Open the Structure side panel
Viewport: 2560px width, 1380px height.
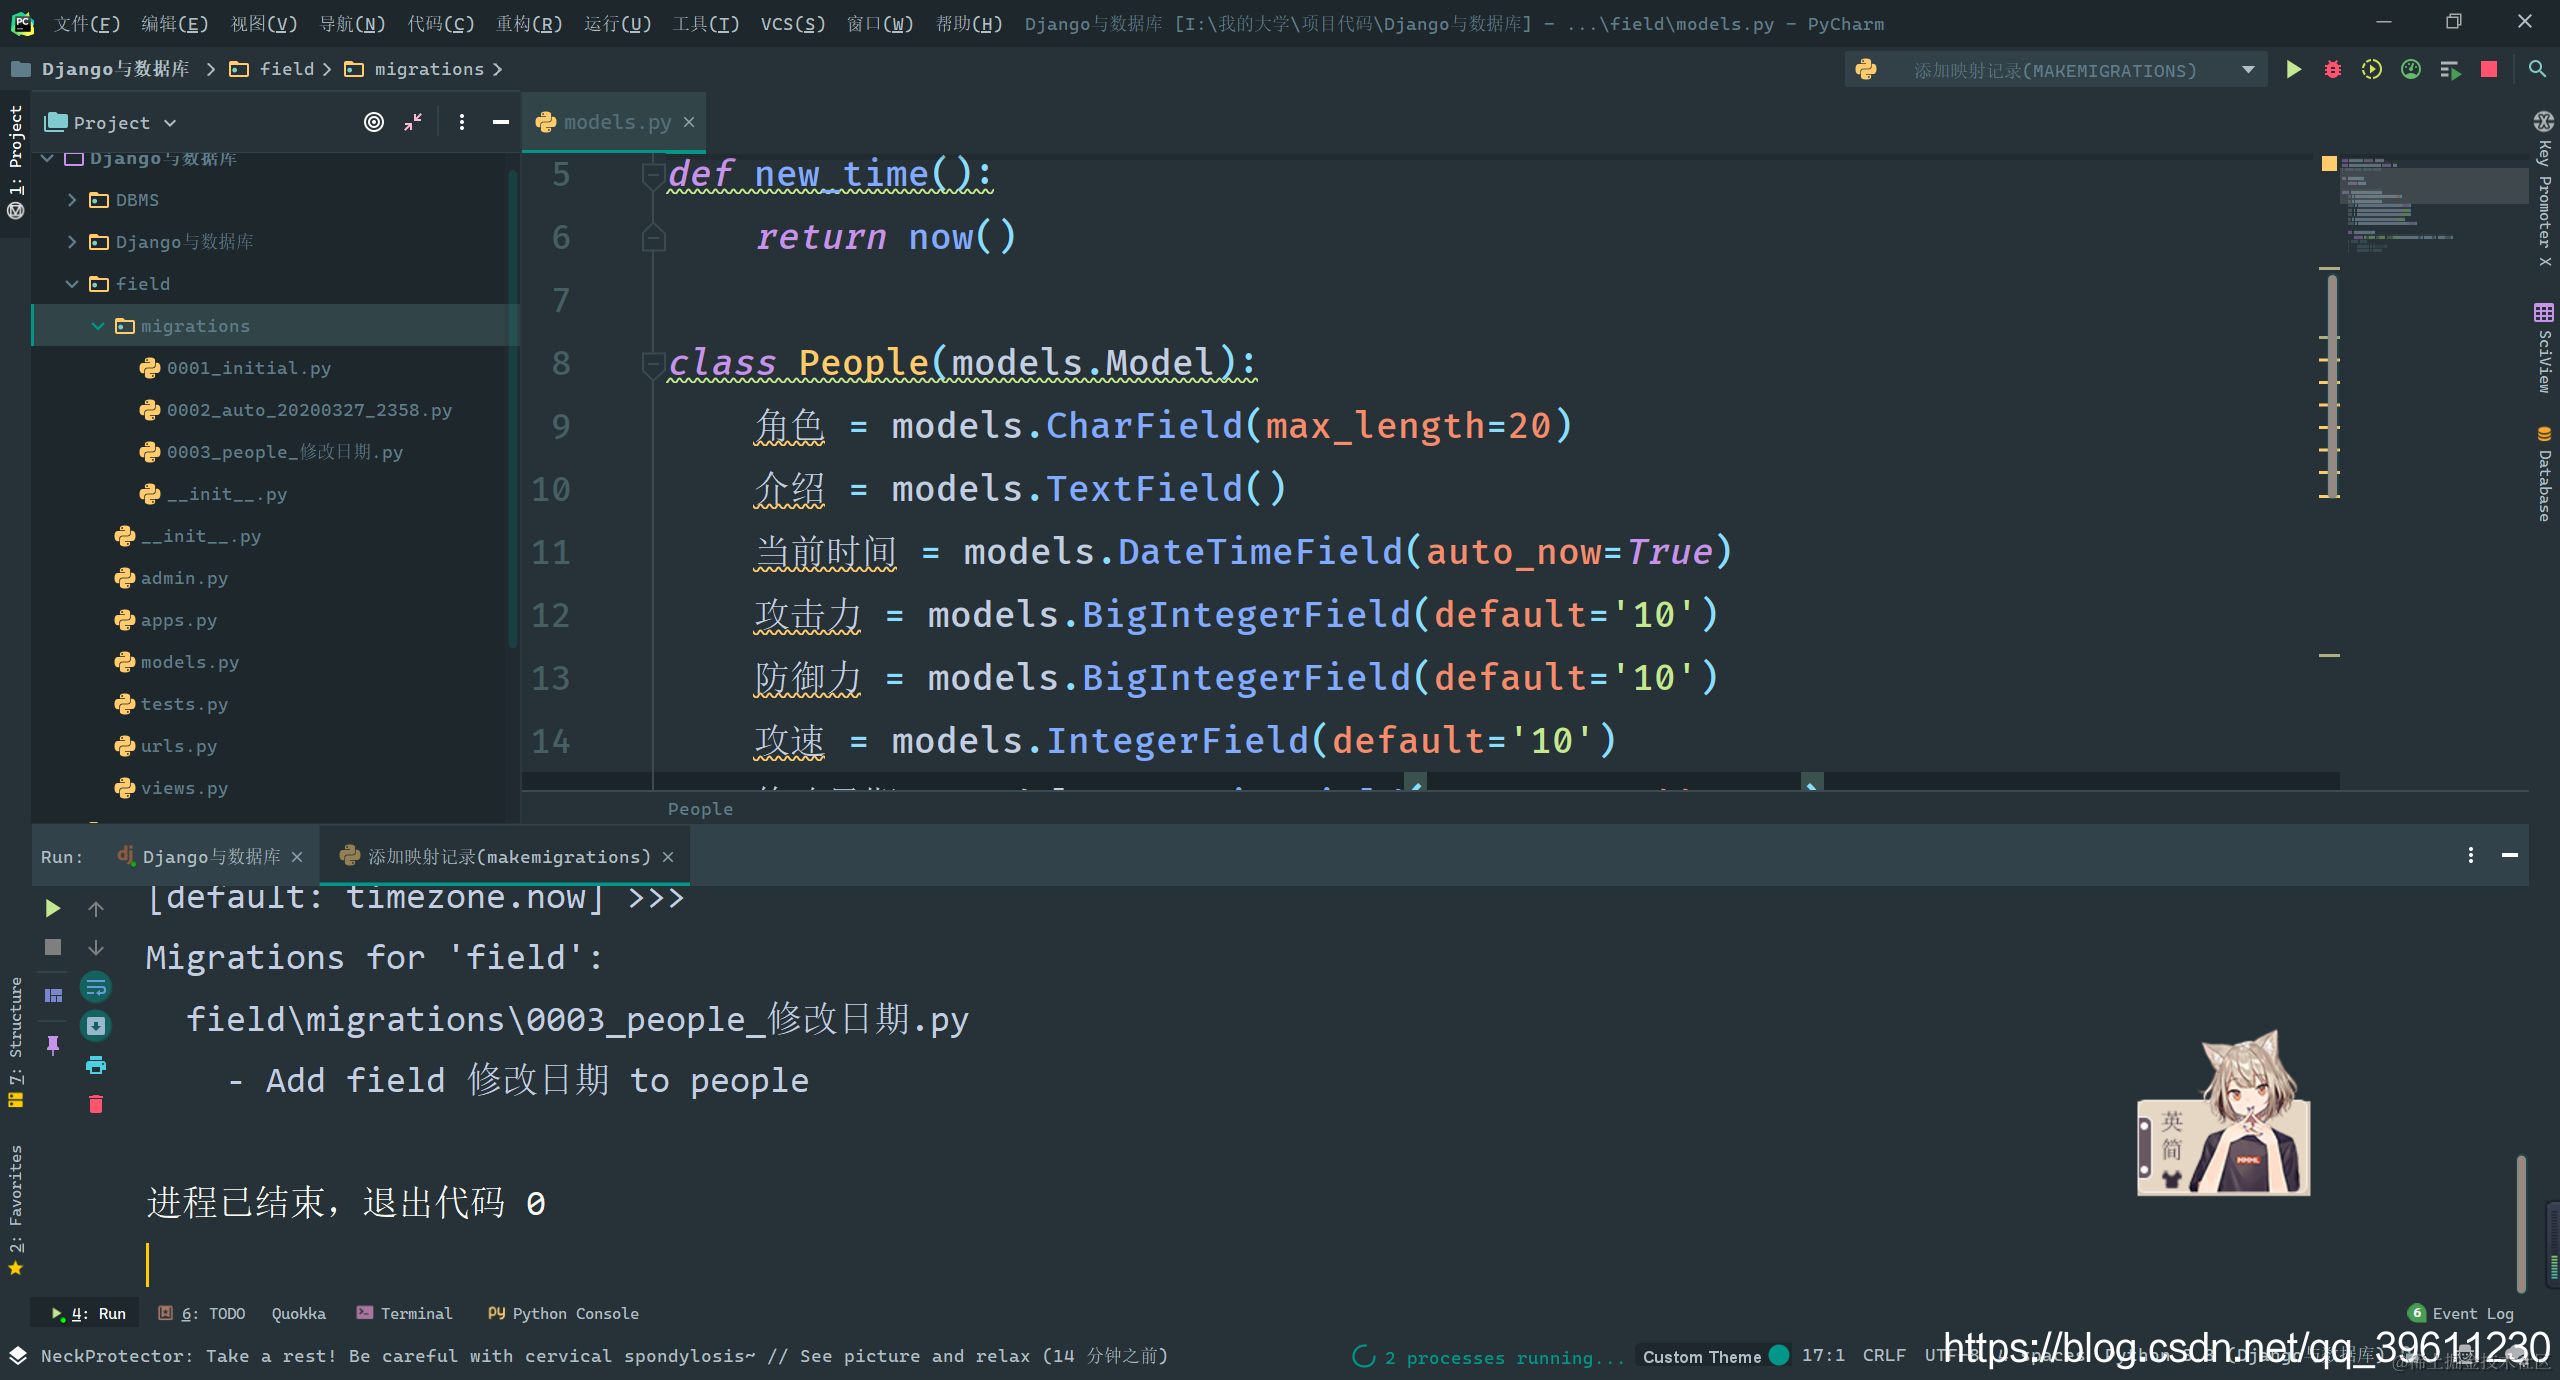[15, 1043]
